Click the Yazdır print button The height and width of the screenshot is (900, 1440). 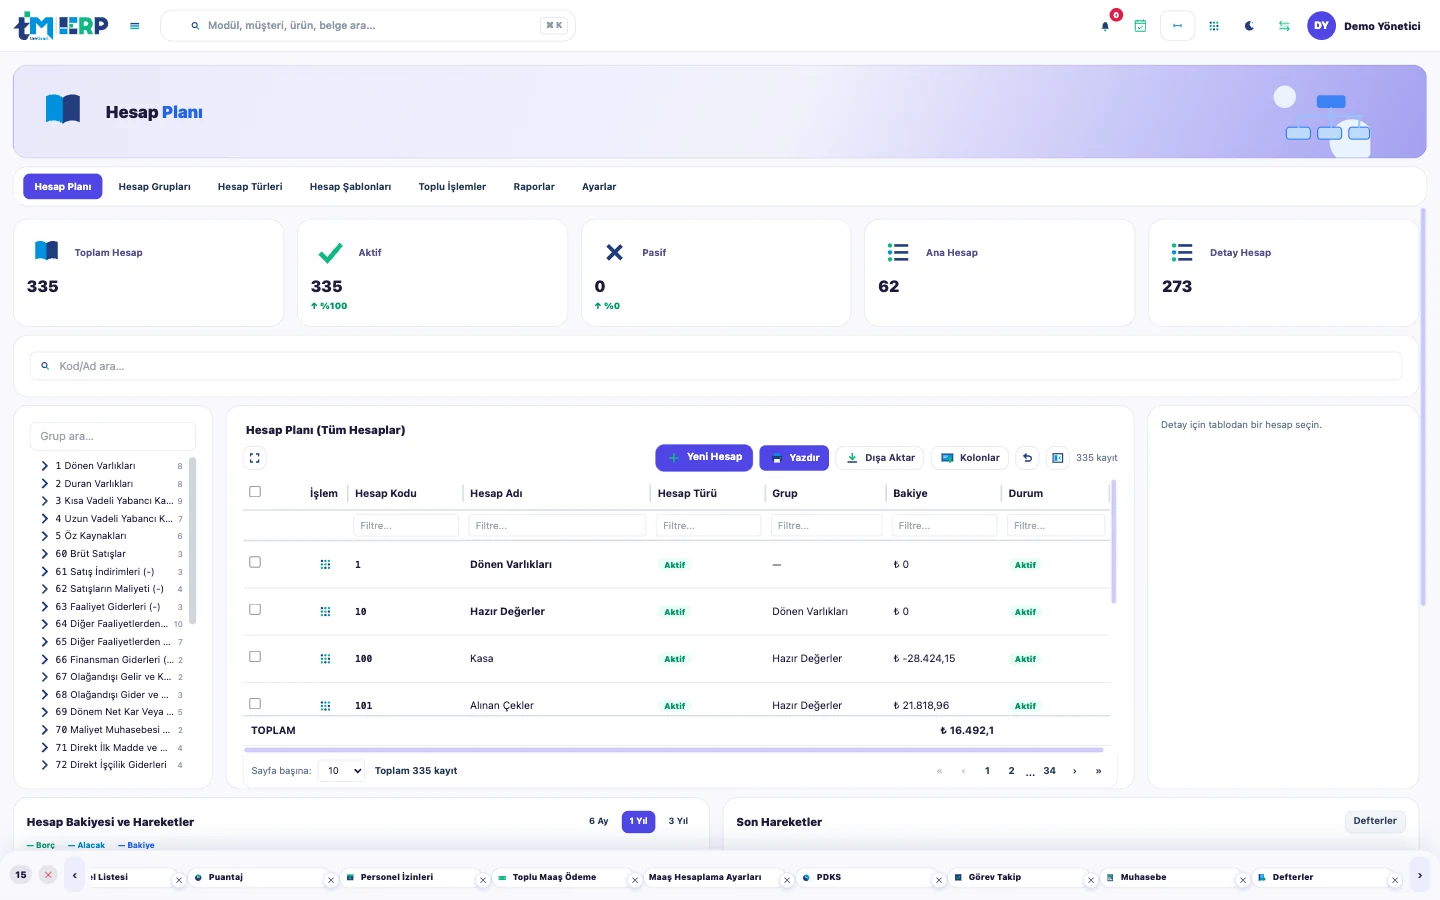795,458
